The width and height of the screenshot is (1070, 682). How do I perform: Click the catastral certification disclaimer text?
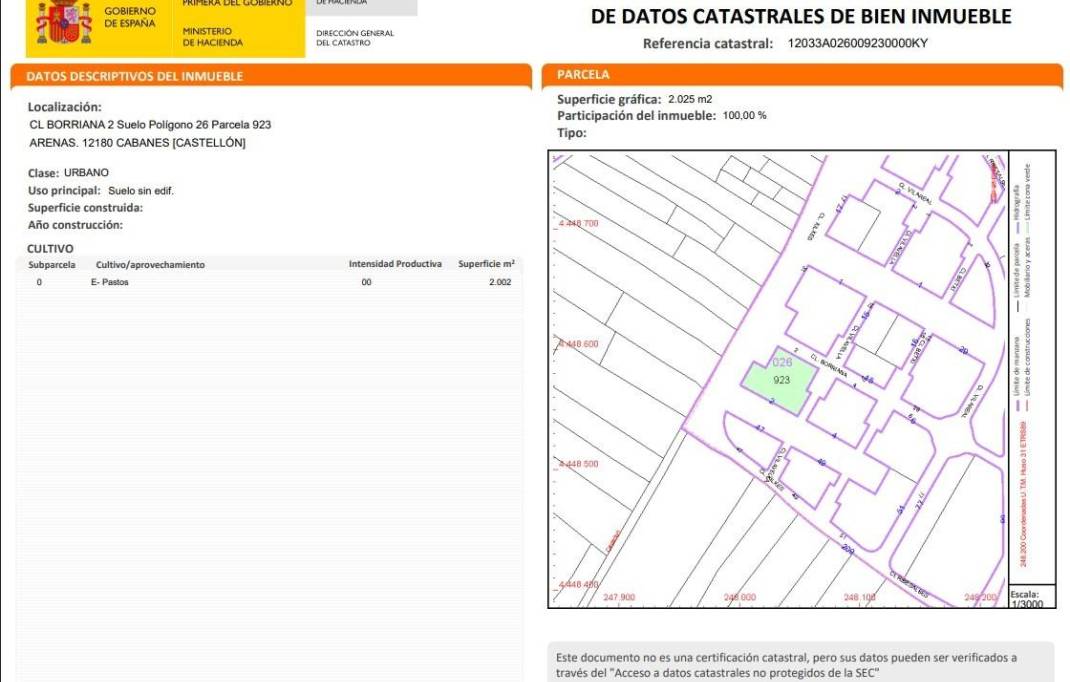point(786,665)
